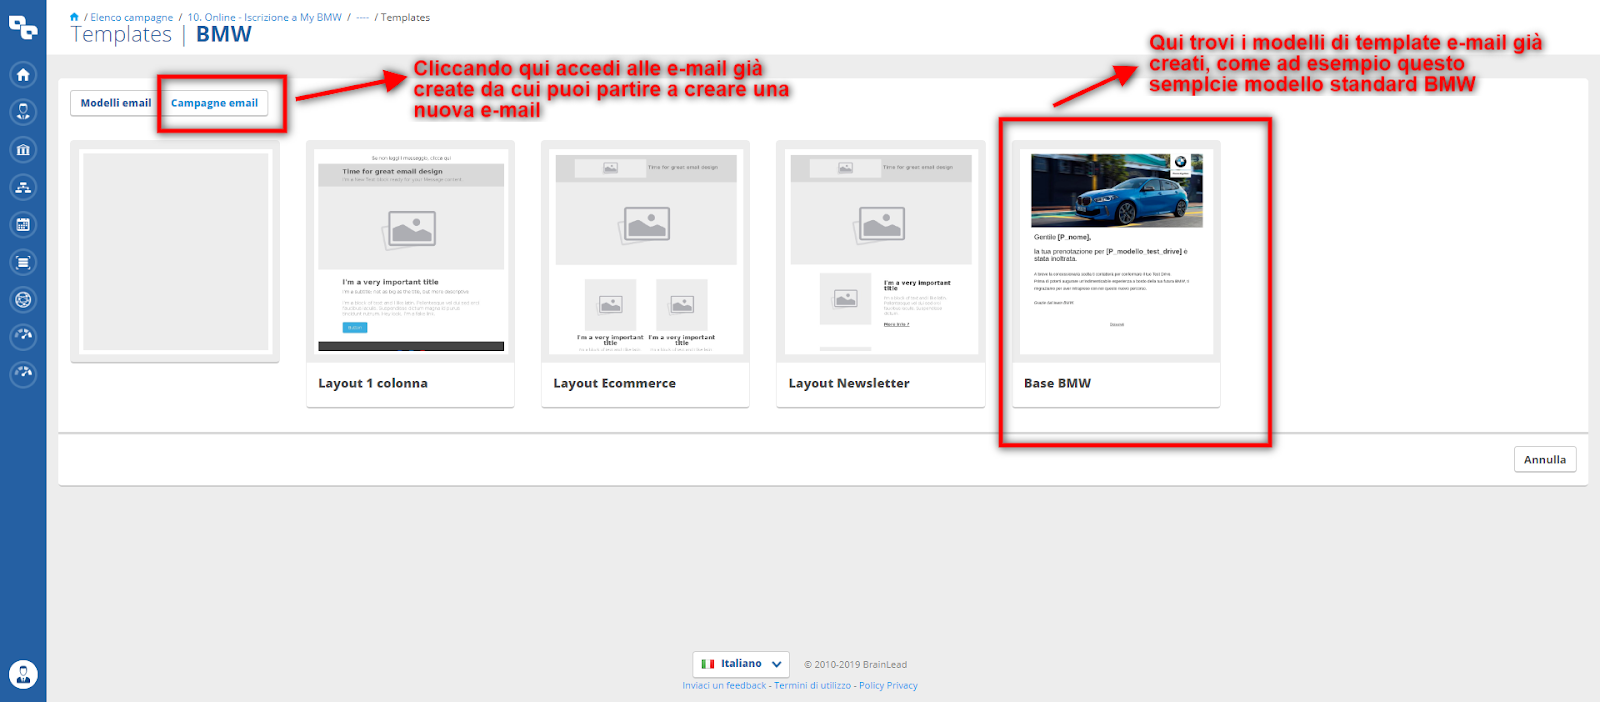Open Termini di utilizzo link
Screen dimensions: 1600x702
pos(812,686)
